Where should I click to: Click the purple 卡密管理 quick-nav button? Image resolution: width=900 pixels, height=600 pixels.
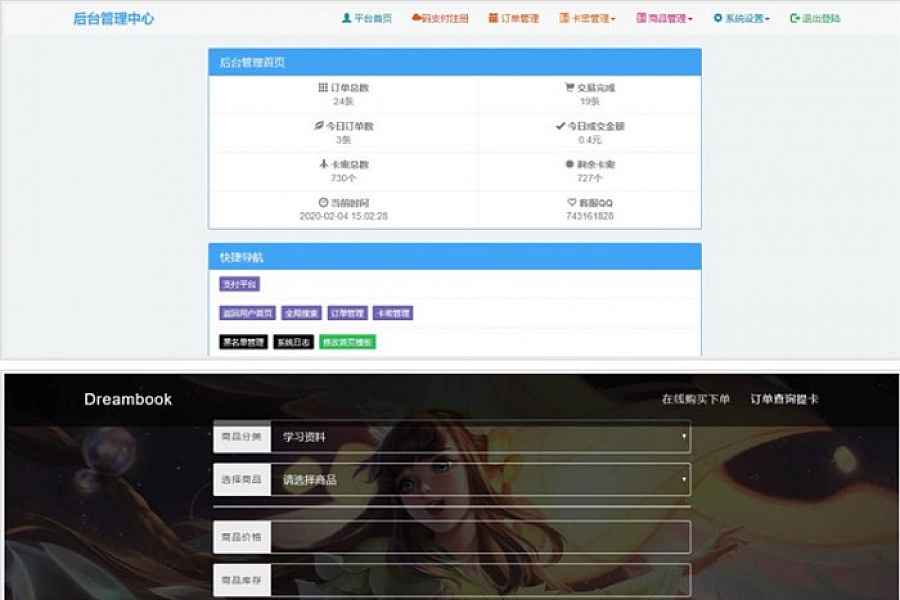coord(393,313)
